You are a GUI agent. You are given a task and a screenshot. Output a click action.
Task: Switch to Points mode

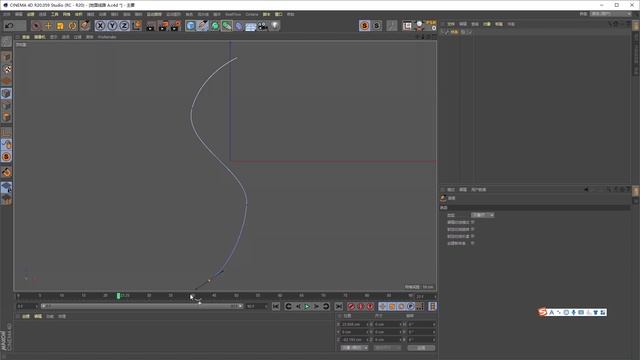(x=6, y=93)
